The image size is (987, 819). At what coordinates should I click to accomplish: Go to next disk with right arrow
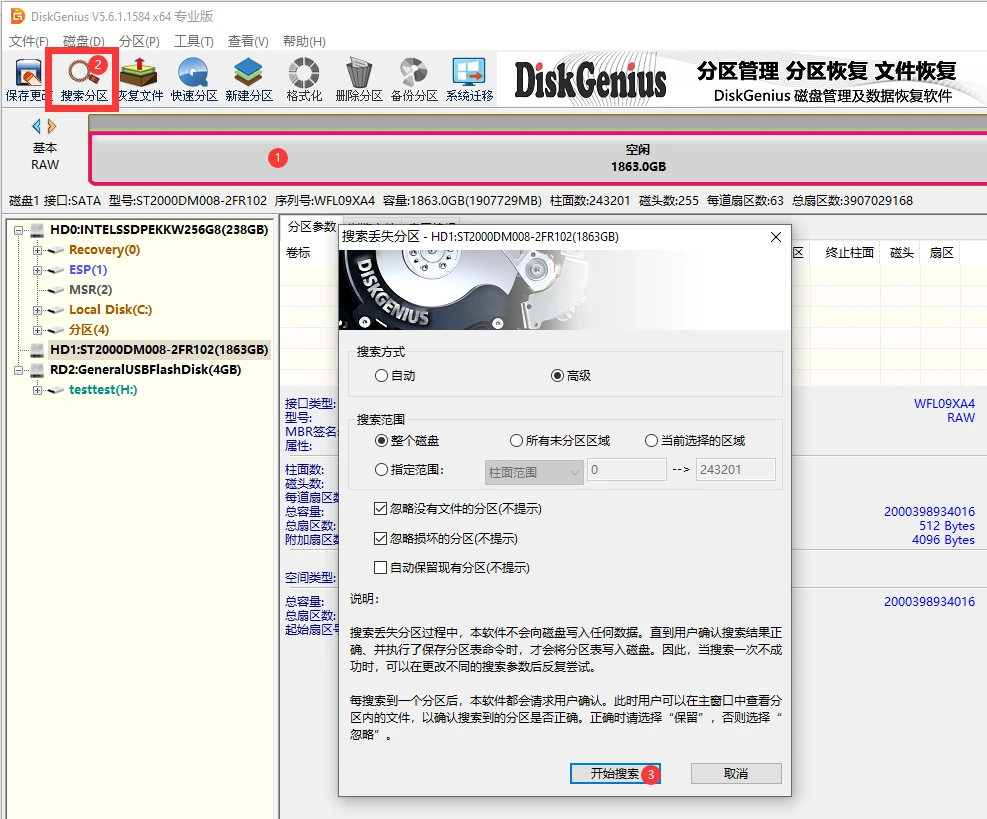[x=52, y=127]
